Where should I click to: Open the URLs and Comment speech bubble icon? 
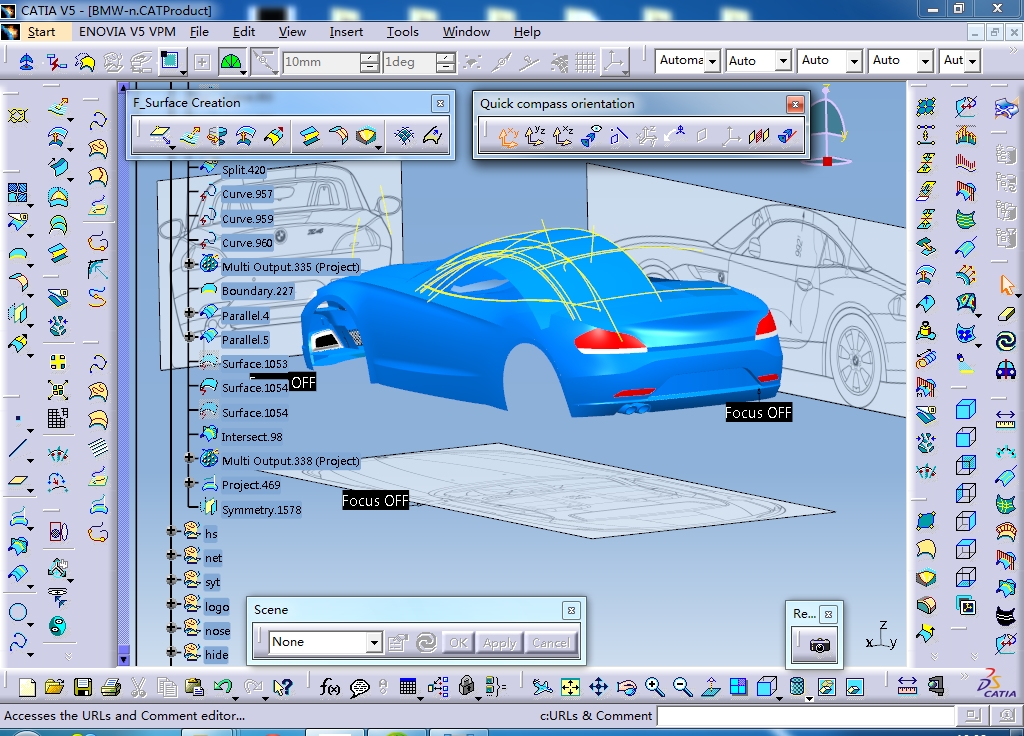tap(359, 688)
